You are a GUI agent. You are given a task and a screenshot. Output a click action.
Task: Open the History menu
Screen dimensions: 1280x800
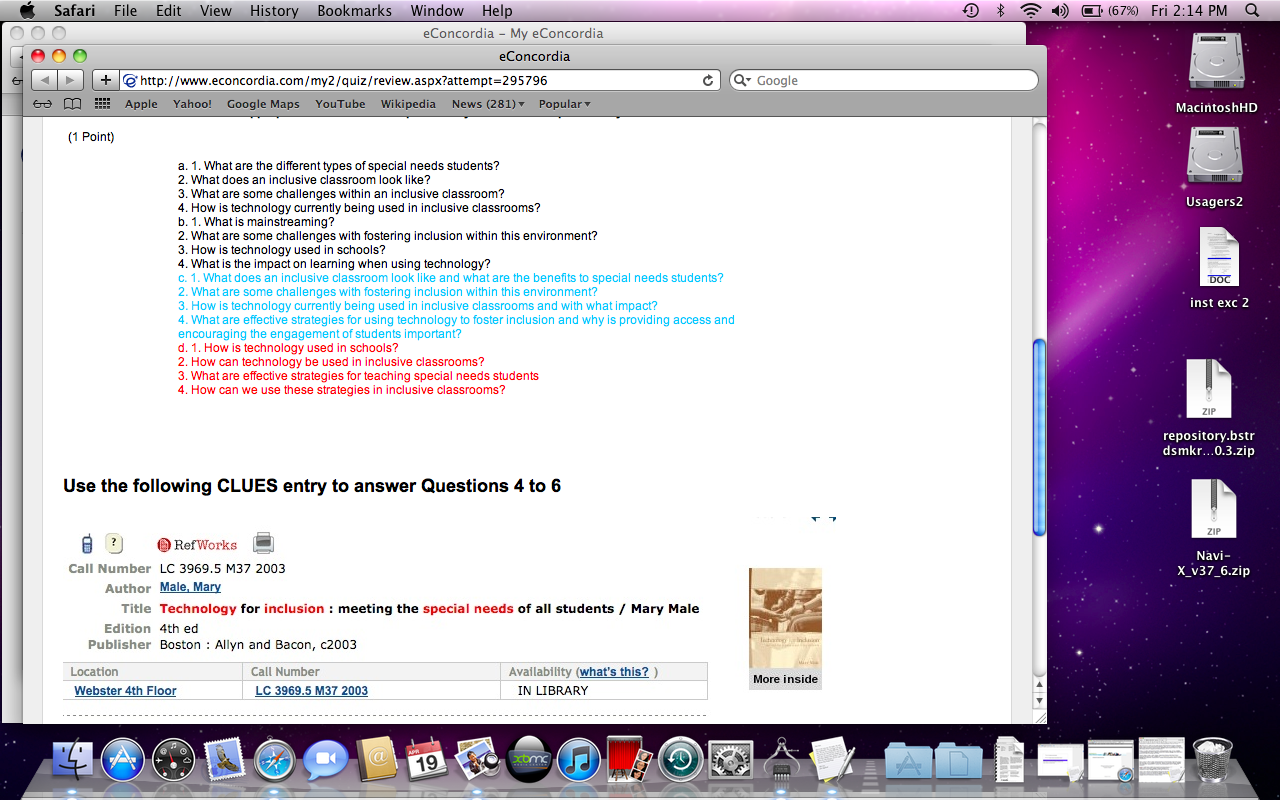[274, 11]
